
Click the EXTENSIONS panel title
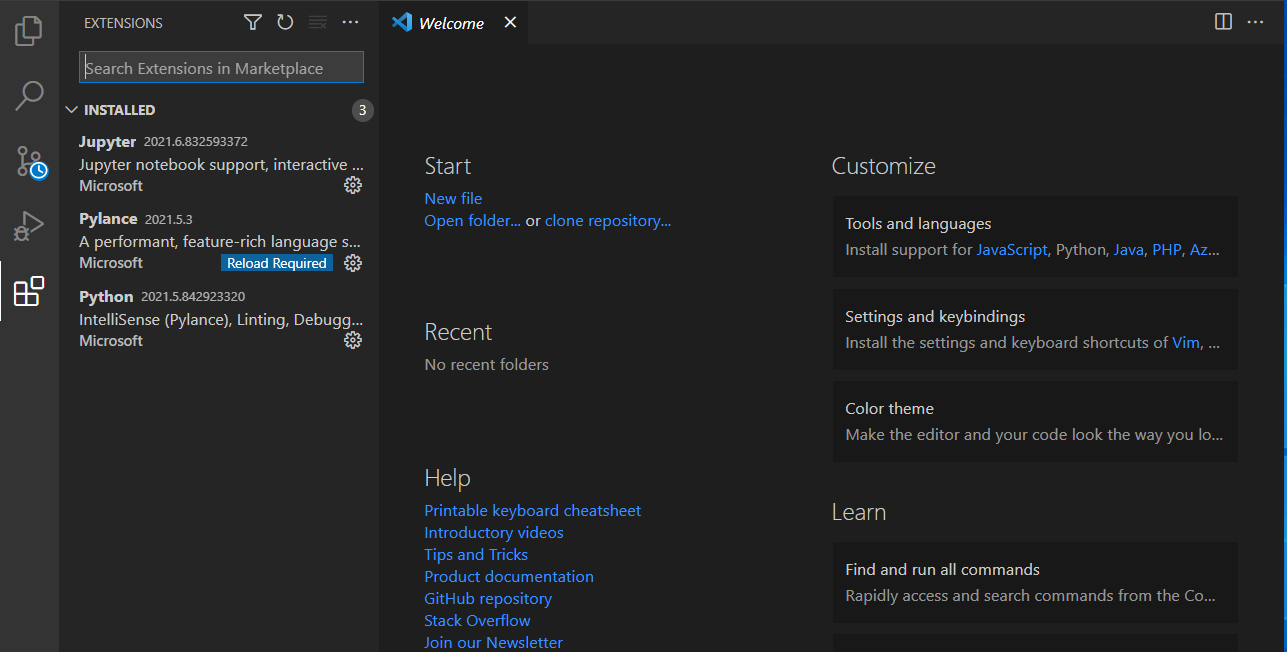123,23
